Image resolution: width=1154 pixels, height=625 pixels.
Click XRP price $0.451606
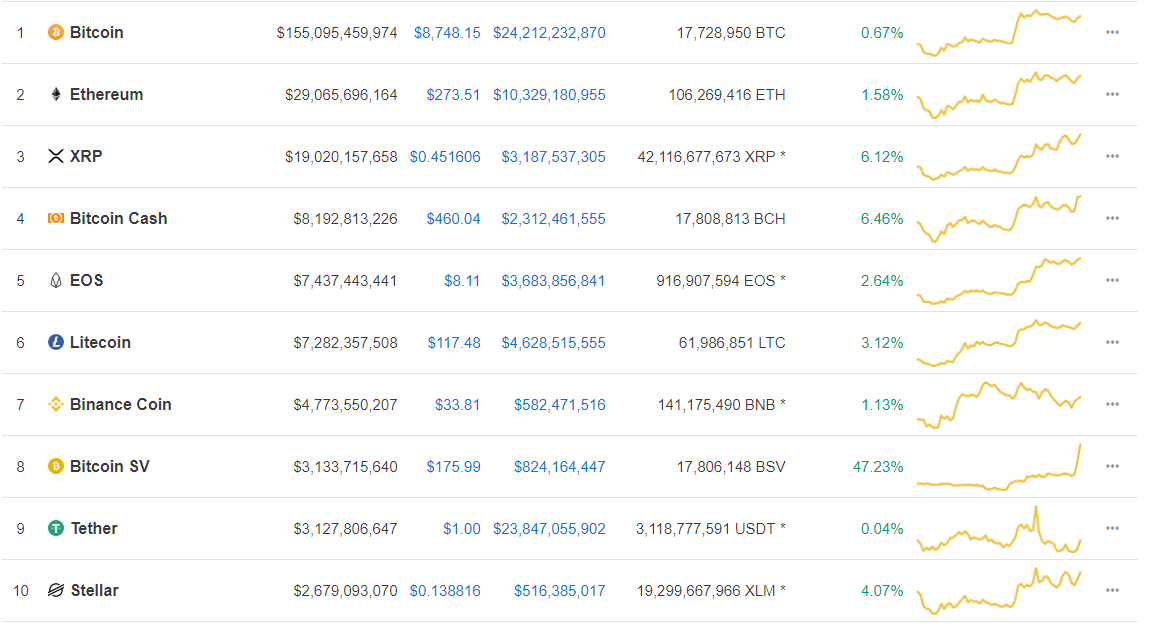tap(445, 157)
